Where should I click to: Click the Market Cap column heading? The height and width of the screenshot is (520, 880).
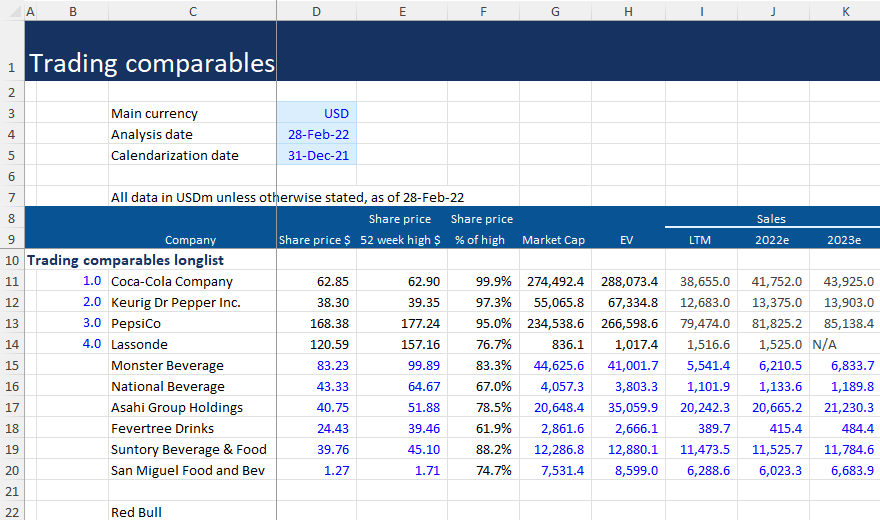553,240
